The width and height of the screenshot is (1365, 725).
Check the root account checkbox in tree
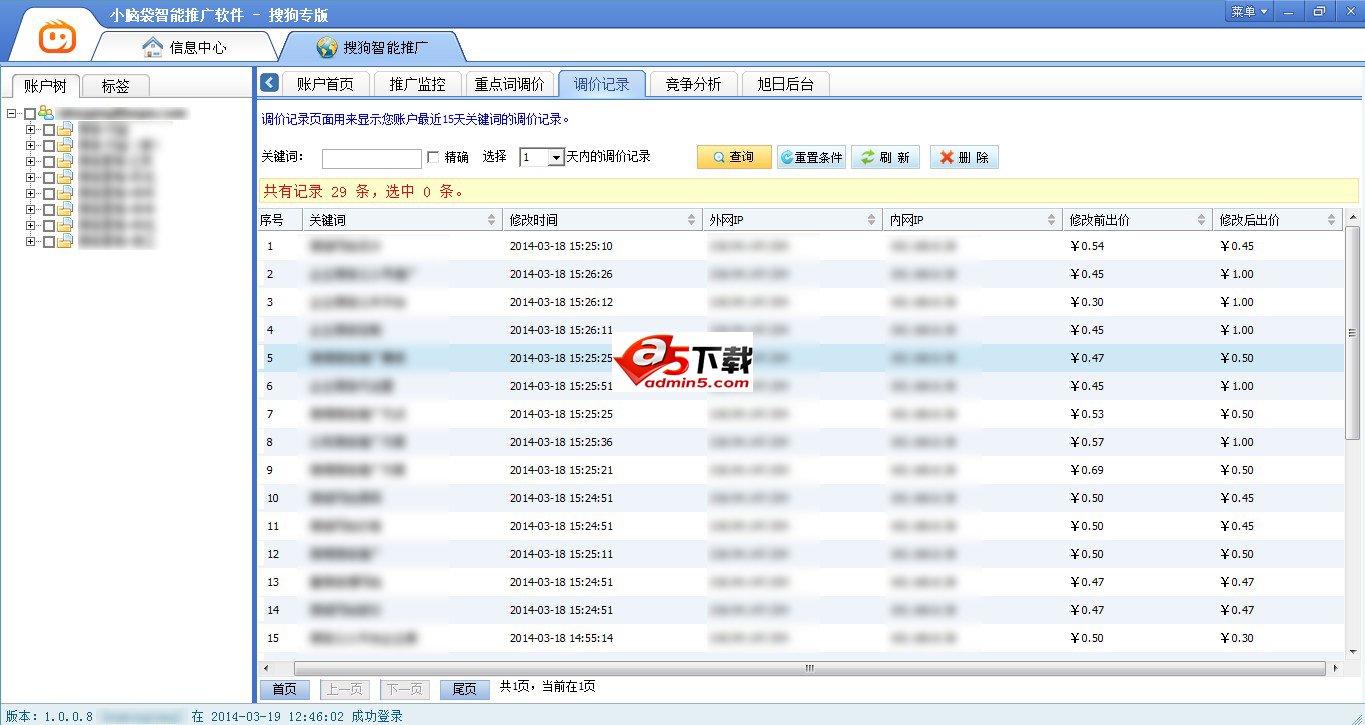(29, 113)
